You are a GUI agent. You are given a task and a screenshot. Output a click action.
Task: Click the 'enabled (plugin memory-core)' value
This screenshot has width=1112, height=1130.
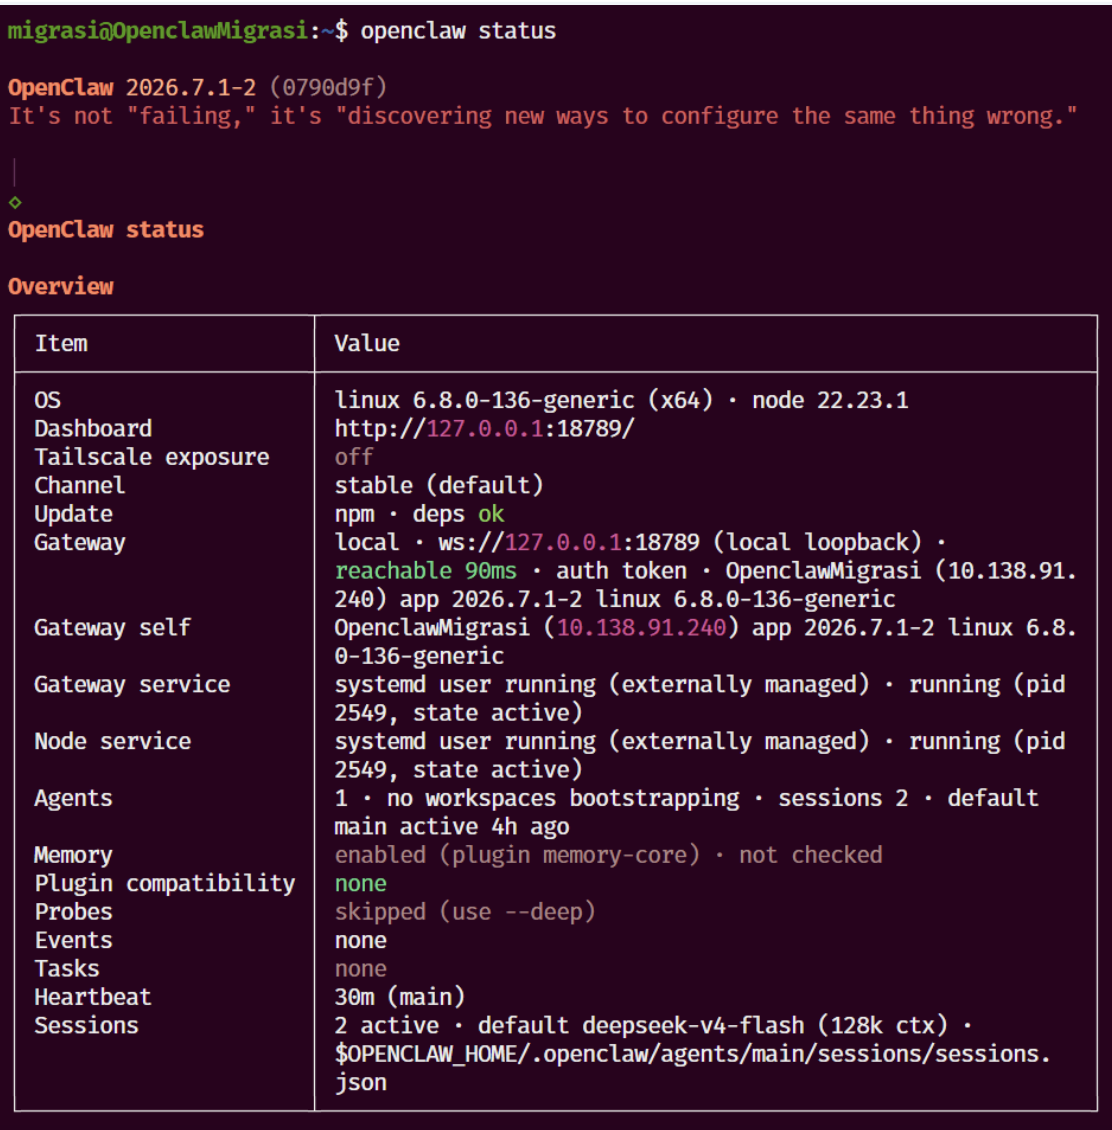517,855
